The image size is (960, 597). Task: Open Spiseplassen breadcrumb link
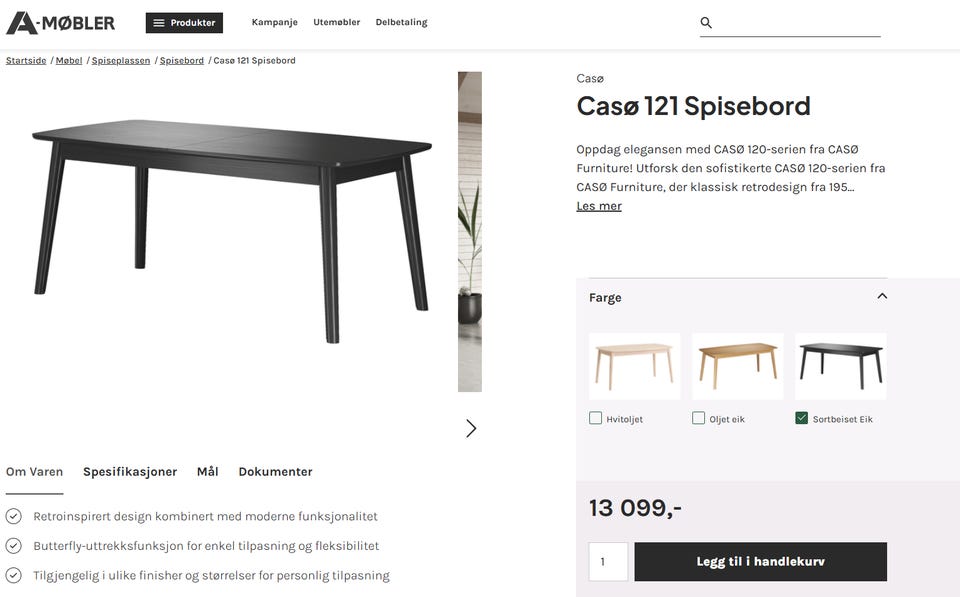[x=121, y=60]
